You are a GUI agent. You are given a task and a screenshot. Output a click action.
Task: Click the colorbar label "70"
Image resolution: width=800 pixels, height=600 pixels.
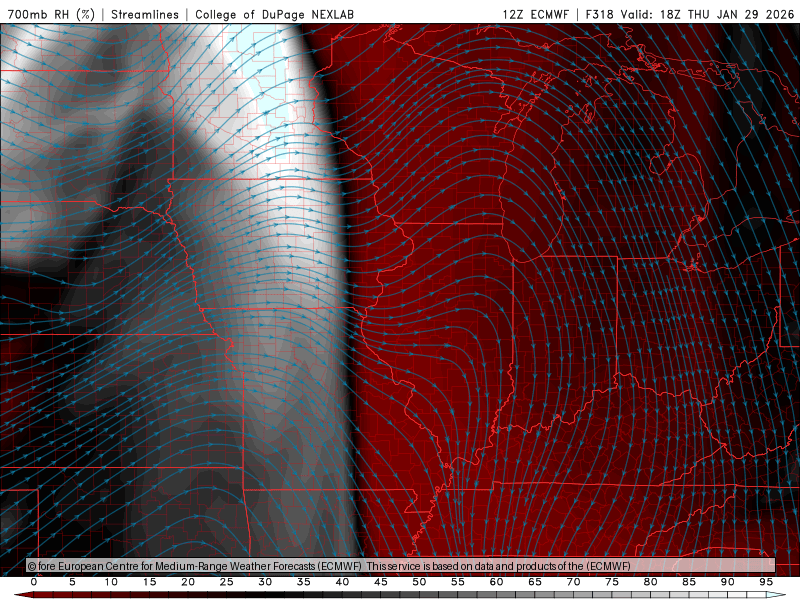[x=573, y=582]
